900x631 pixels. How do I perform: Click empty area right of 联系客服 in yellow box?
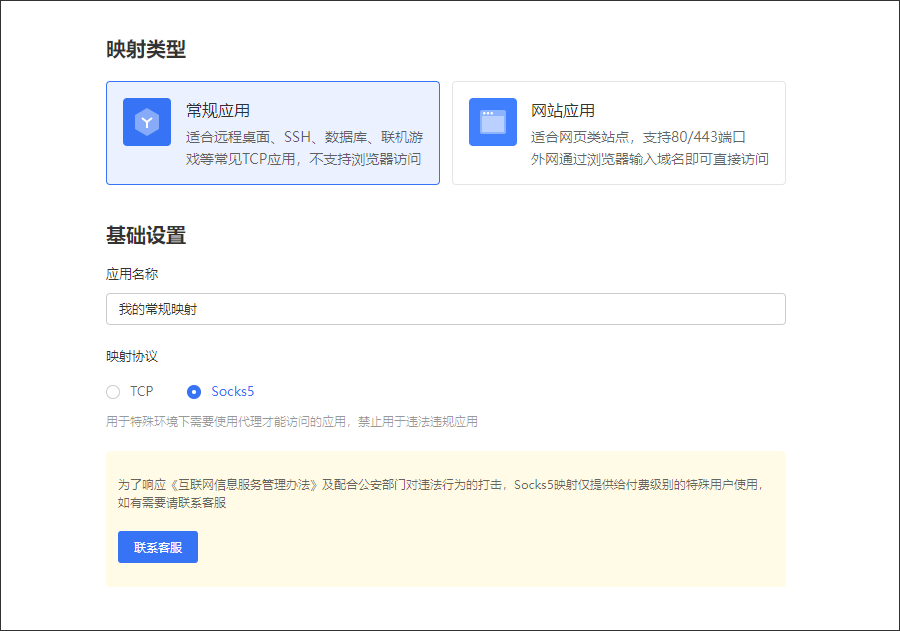(480, 547)
